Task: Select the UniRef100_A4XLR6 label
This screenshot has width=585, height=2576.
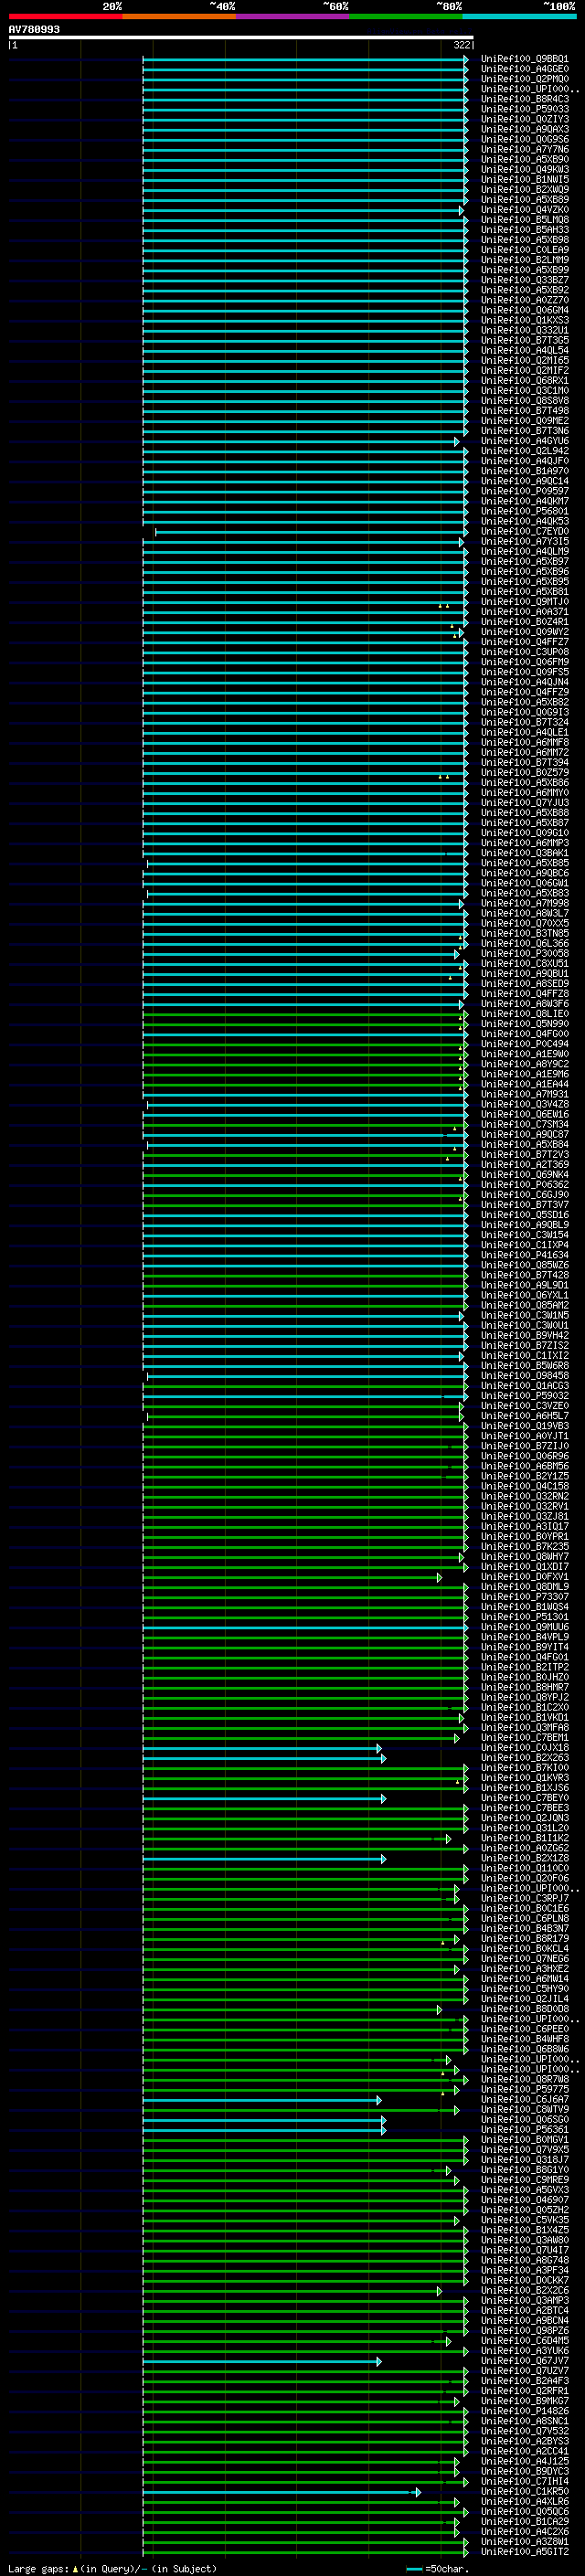Action: point(525,2502)
